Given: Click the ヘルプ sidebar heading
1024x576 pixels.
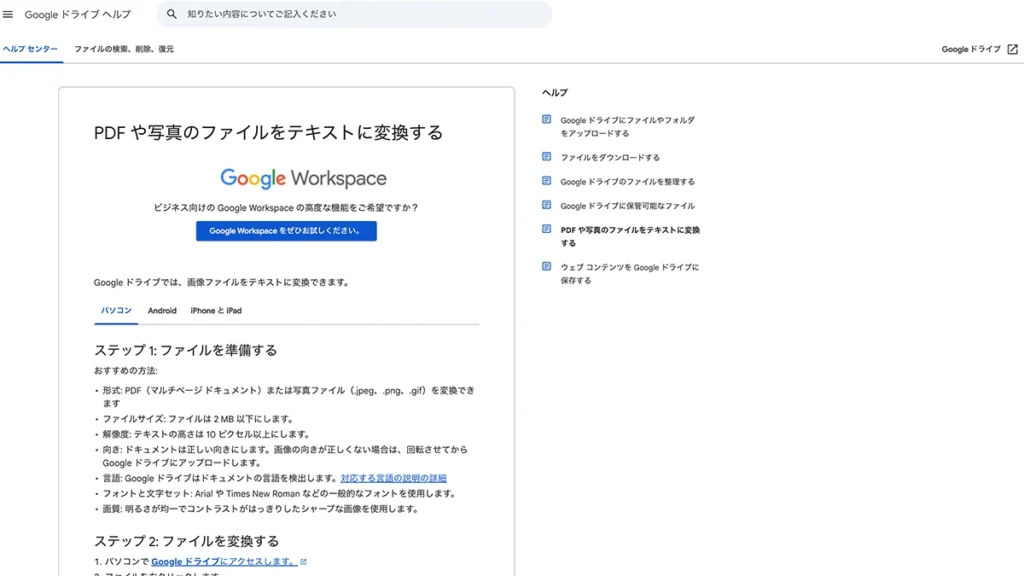Looking at the screenshot, I should point(554,93).
